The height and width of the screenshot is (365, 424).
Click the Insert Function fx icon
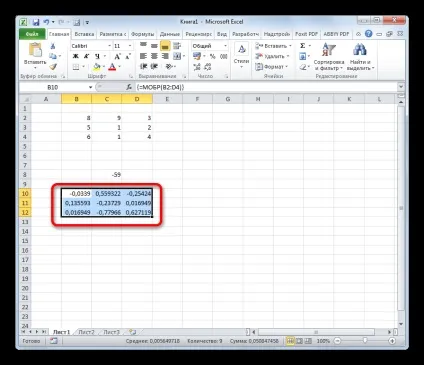pos(129,87)
